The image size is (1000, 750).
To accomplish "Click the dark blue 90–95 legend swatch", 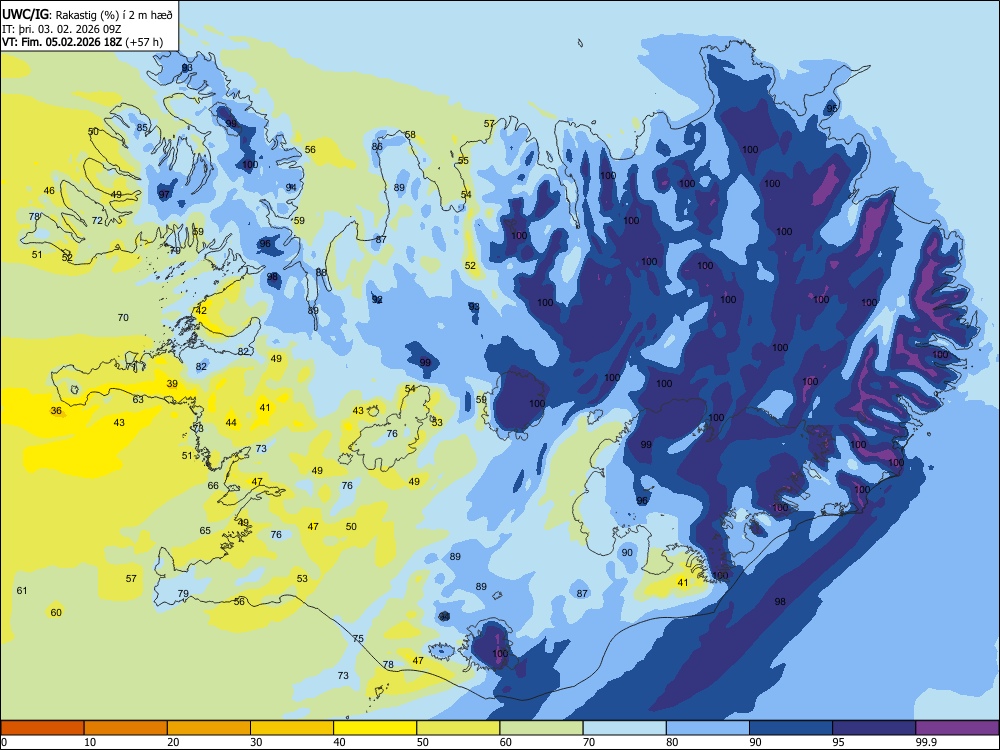I will coord(791,728).
